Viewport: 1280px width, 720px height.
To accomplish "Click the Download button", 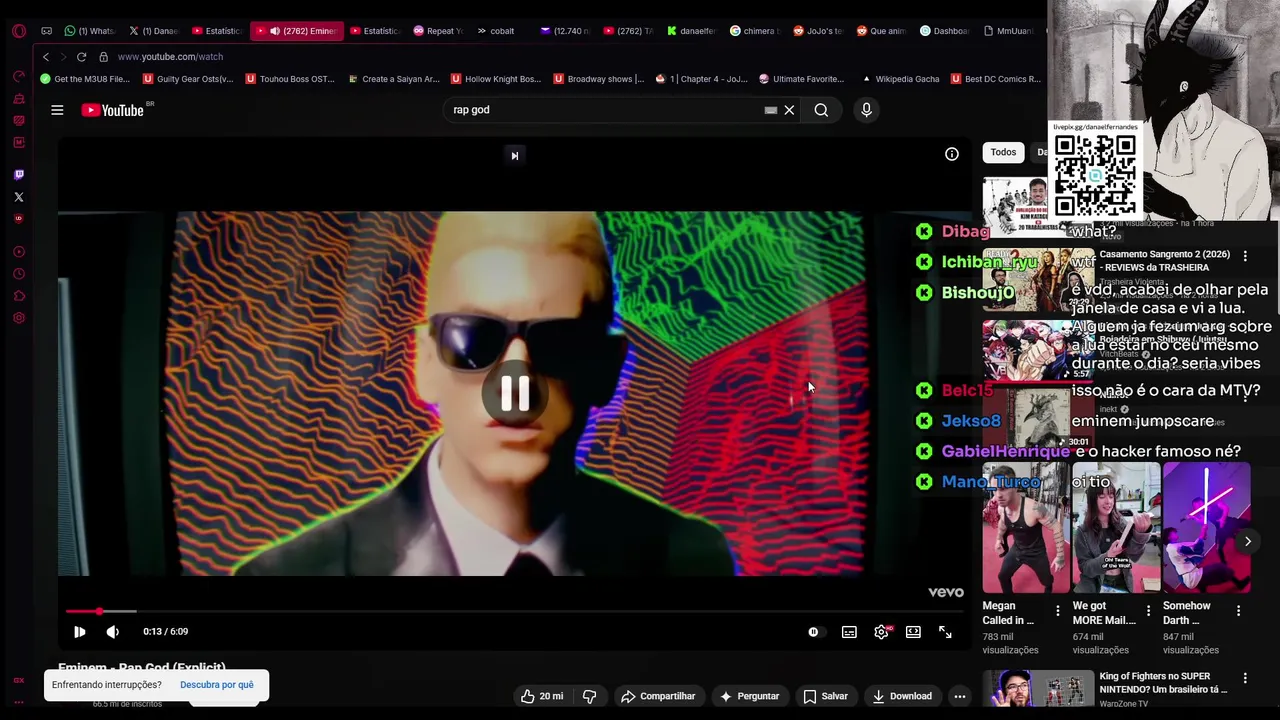I will coord(901,696).
